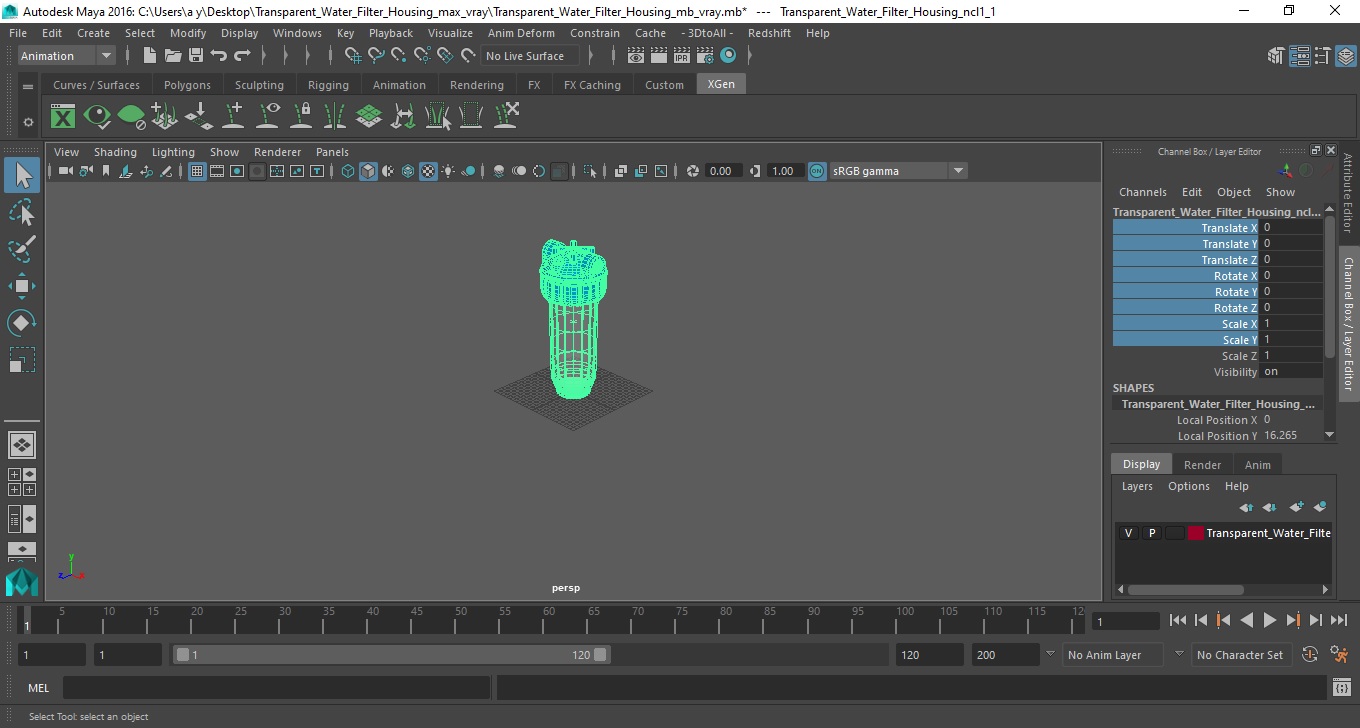Open animation preferences running figure icon

[1340, 655]
